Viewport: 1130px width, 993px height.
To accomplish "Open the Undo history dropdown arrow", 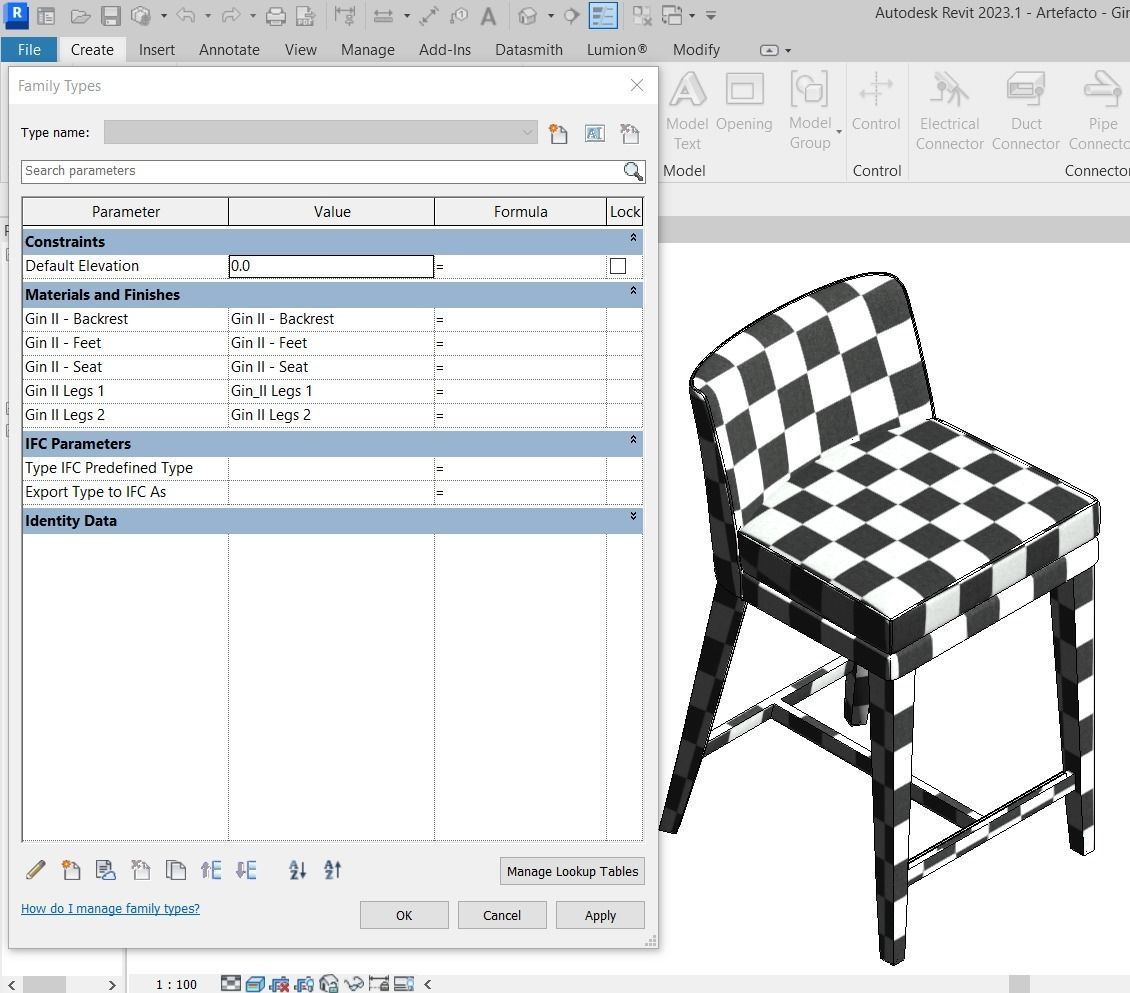I will (x=208, y=16).
